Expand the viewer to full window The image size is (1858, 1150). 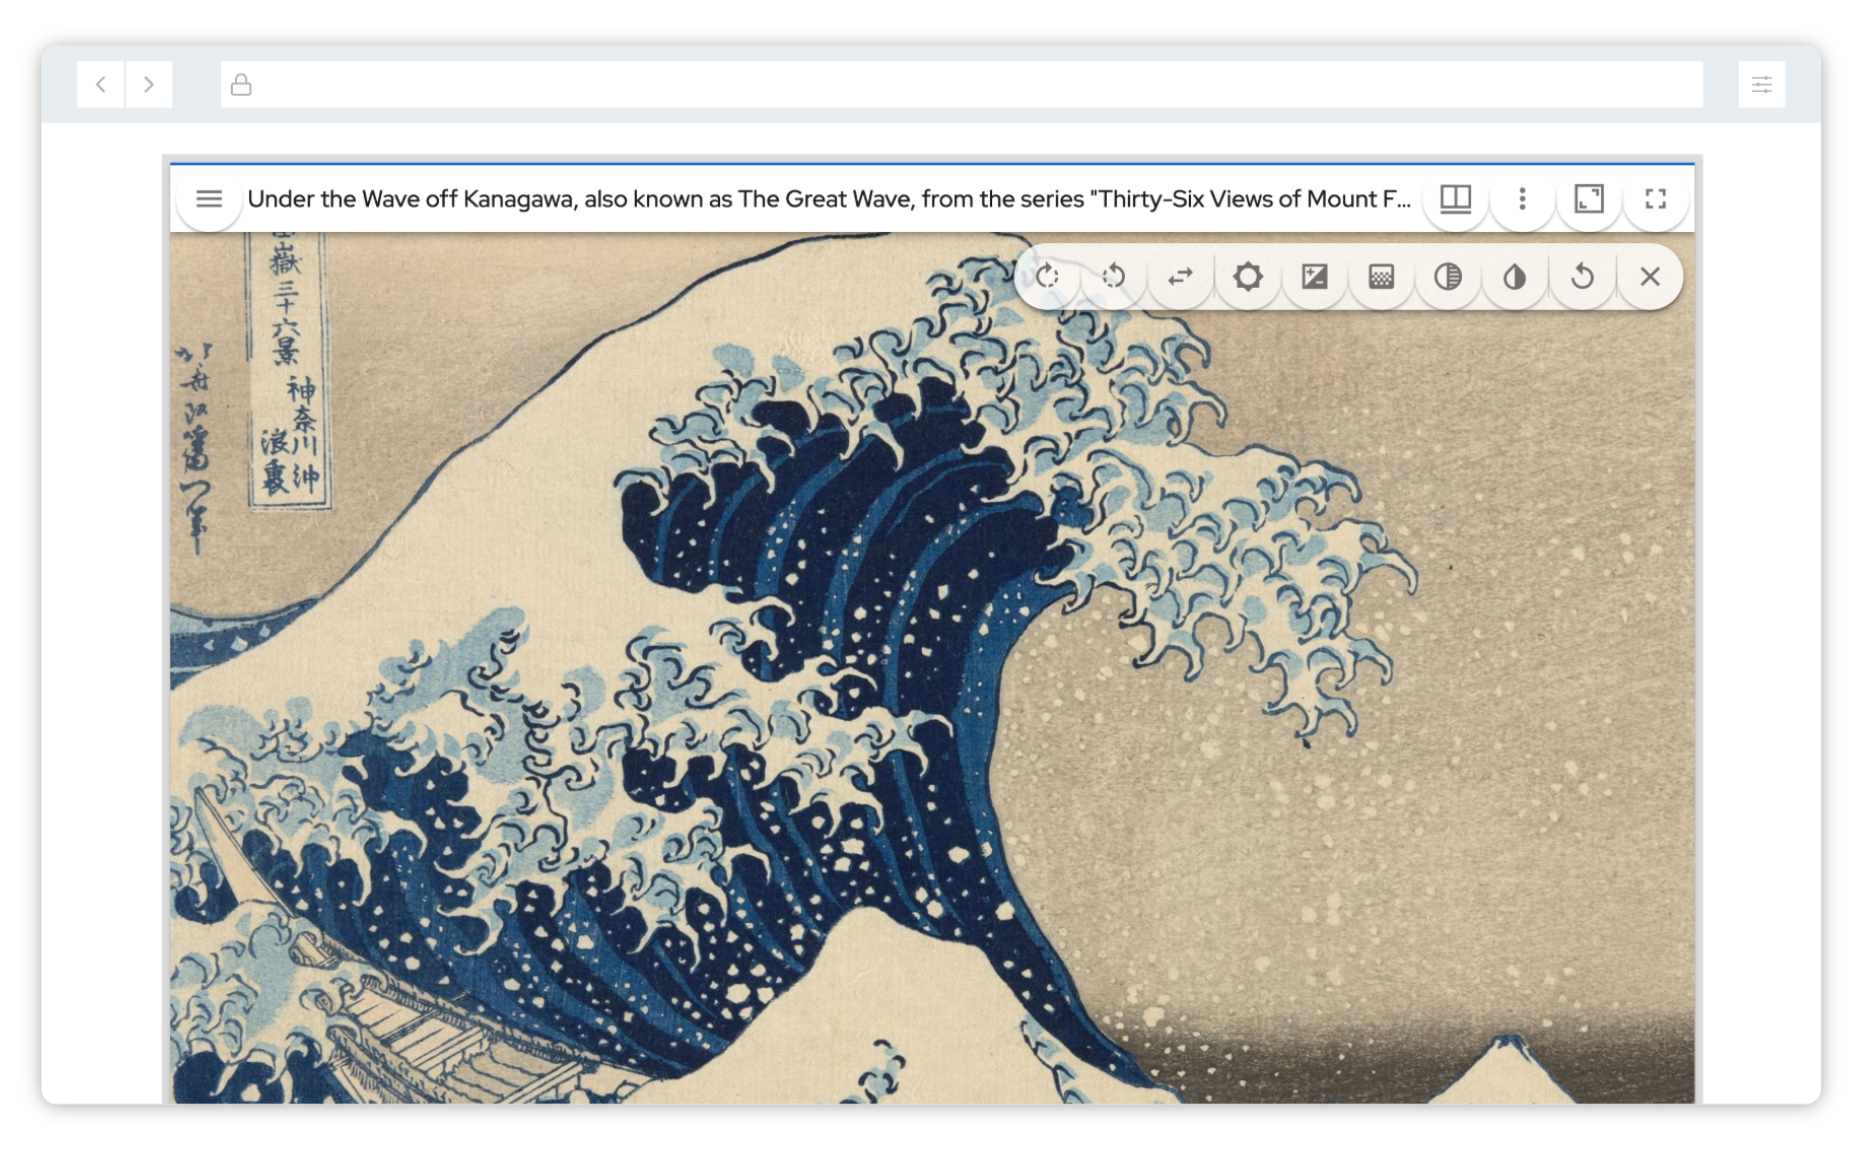tap(1589, 199)
